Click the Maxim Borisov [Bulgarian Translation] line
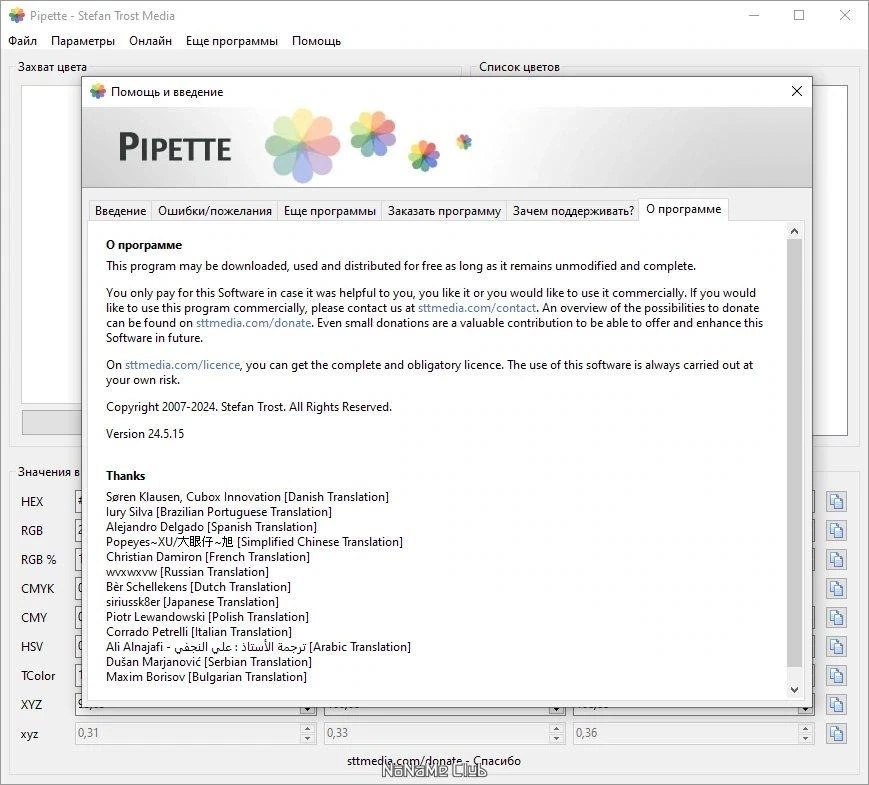 (206, 676)
